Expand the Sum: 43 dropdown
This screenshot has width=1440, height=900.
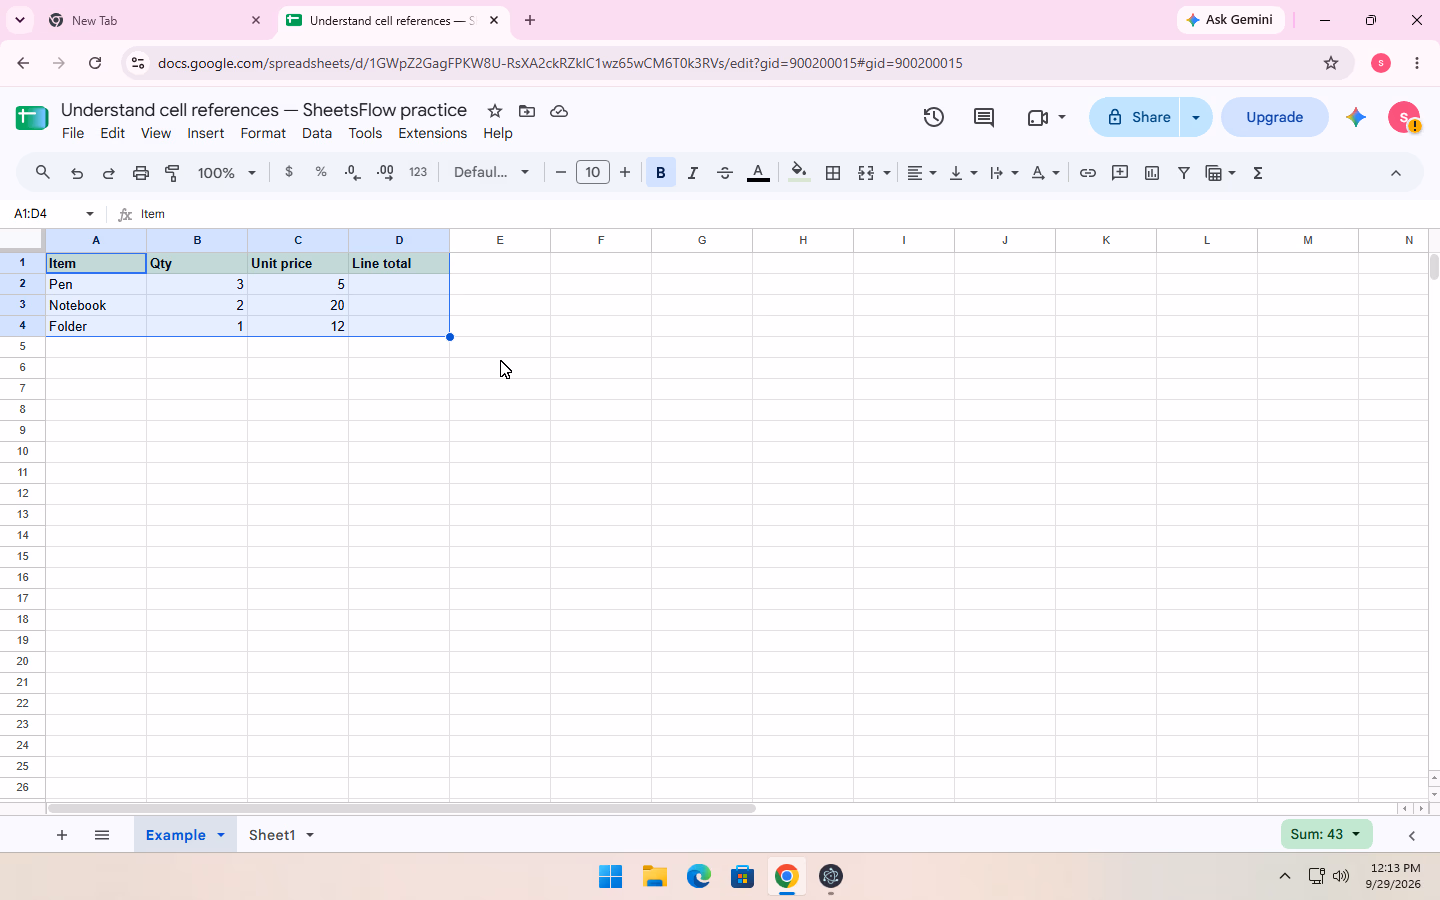1356,834
